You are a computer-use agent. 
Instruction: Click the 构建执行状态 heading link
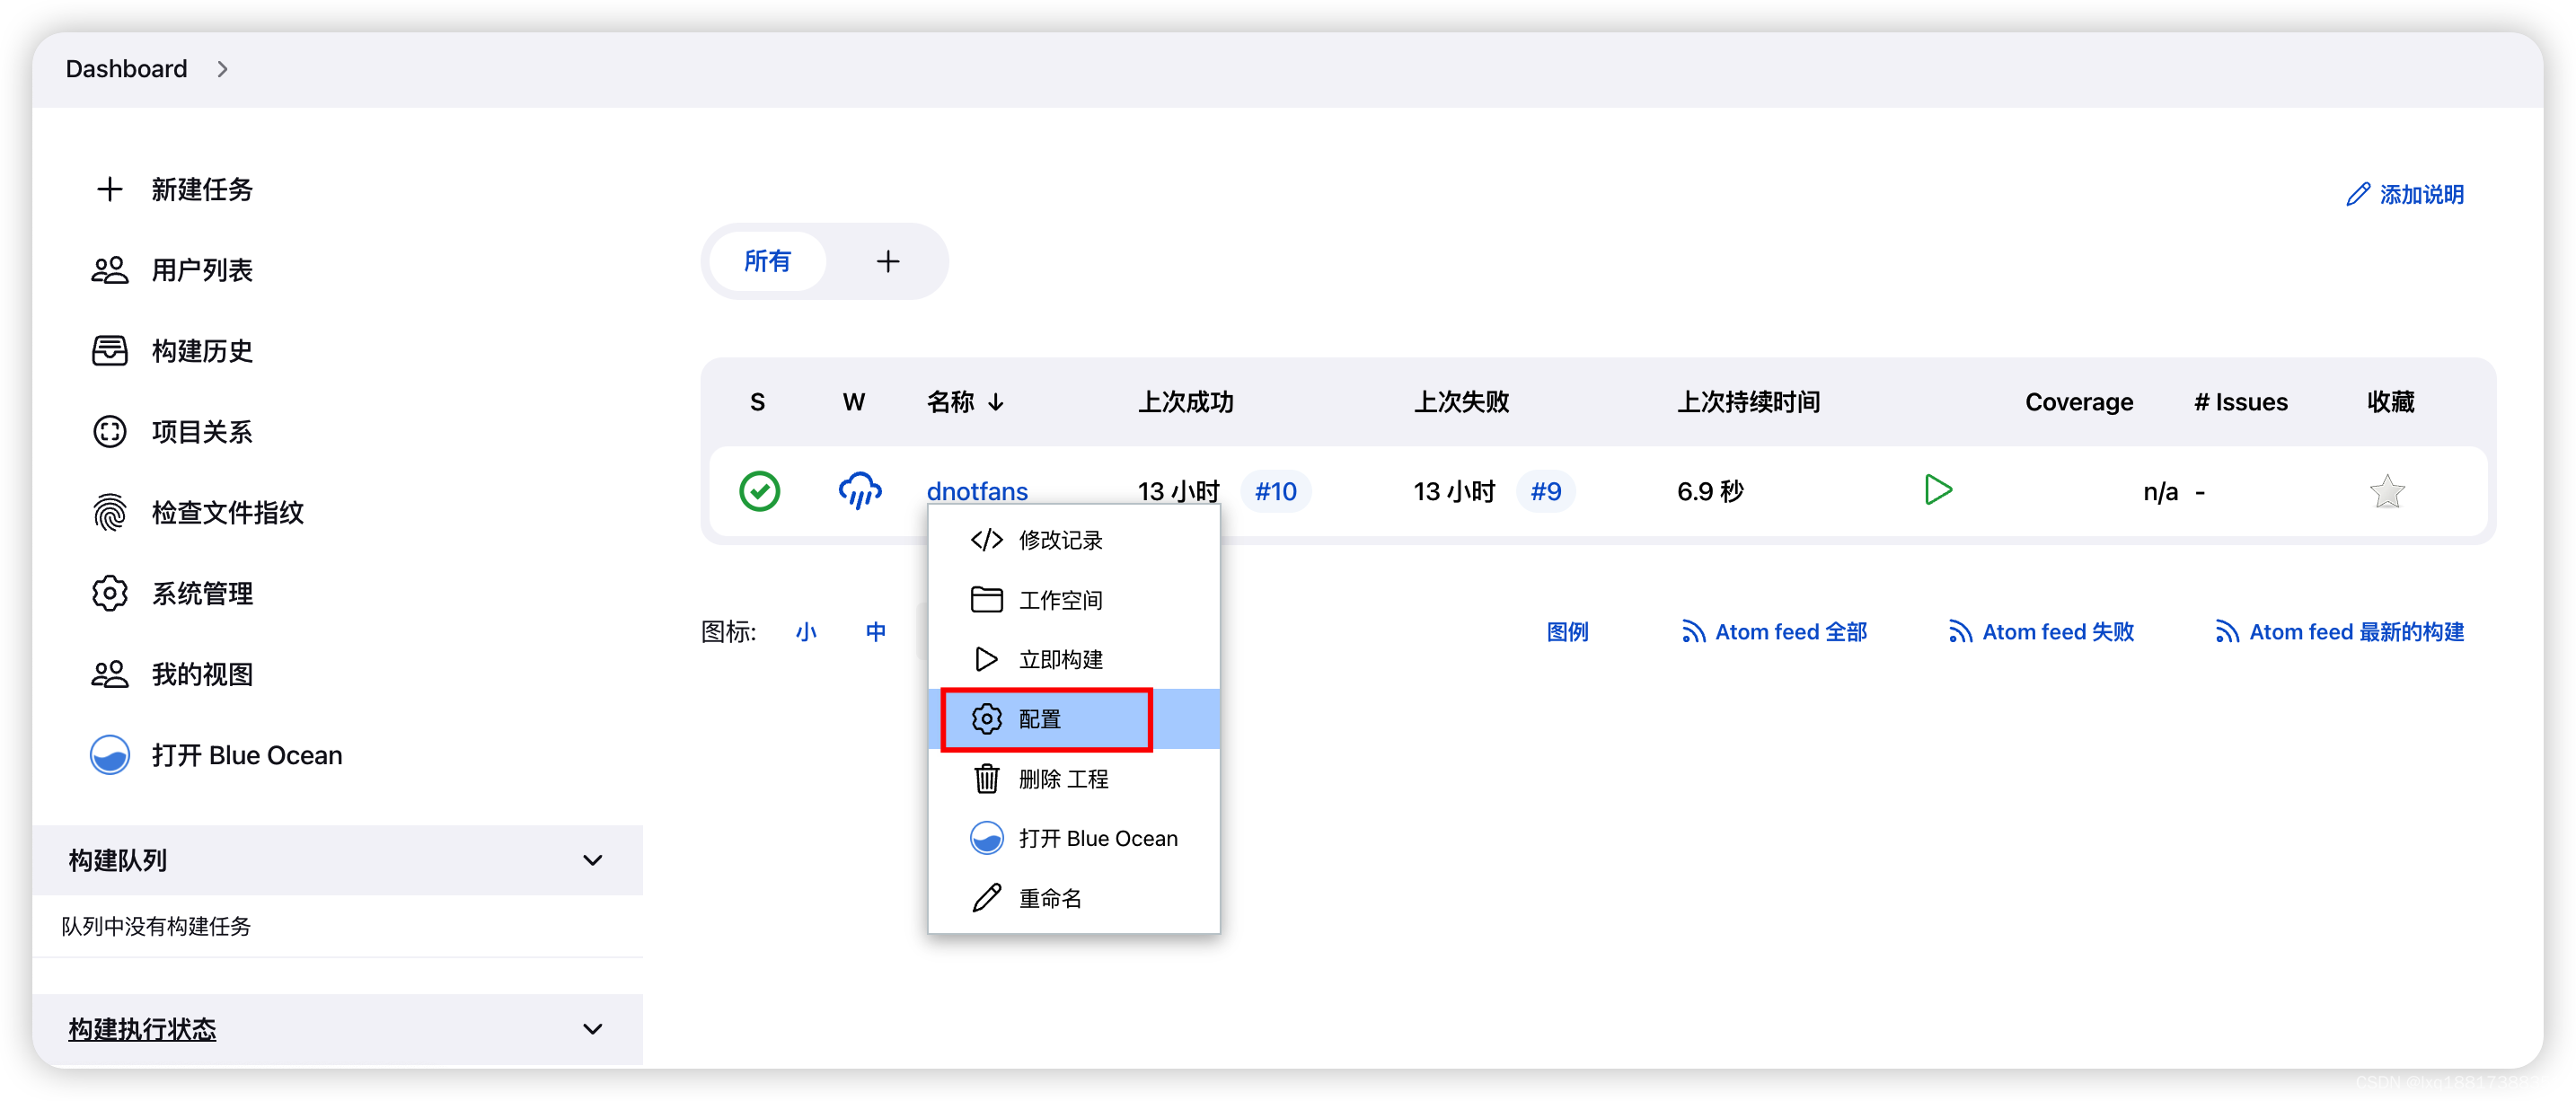[142, 1029]
